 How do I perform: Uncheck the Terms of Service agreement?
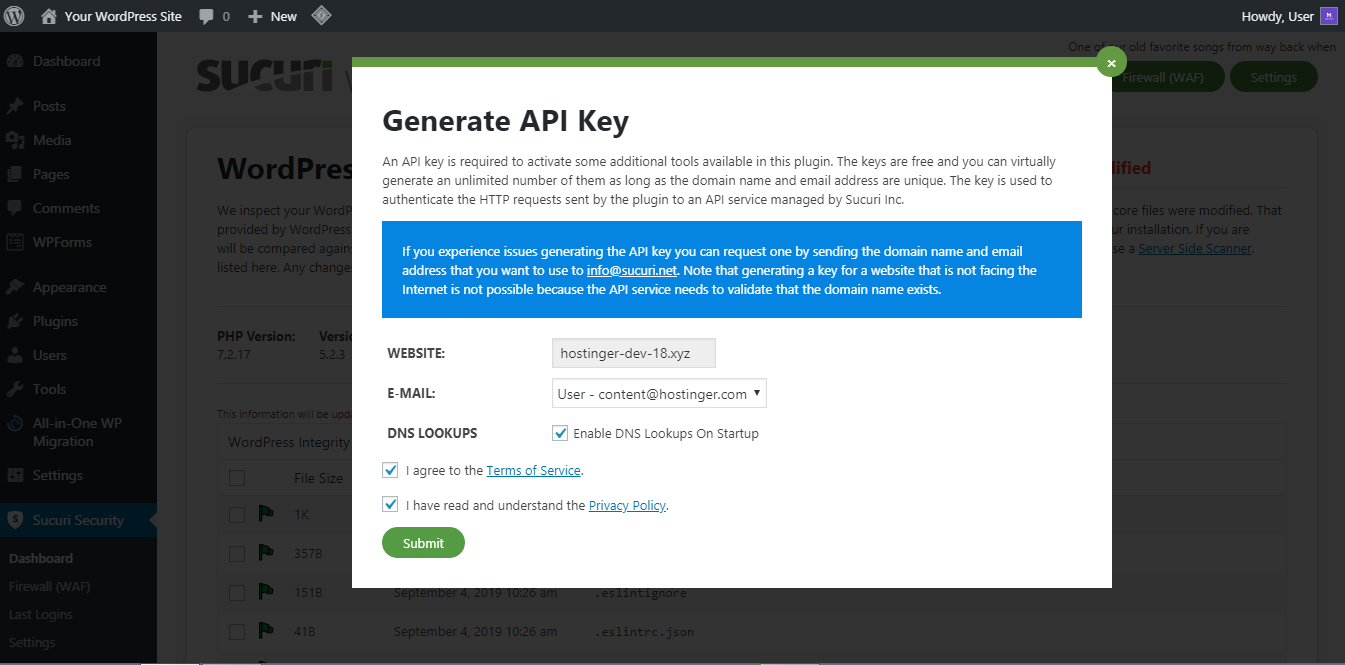[390, 470]
